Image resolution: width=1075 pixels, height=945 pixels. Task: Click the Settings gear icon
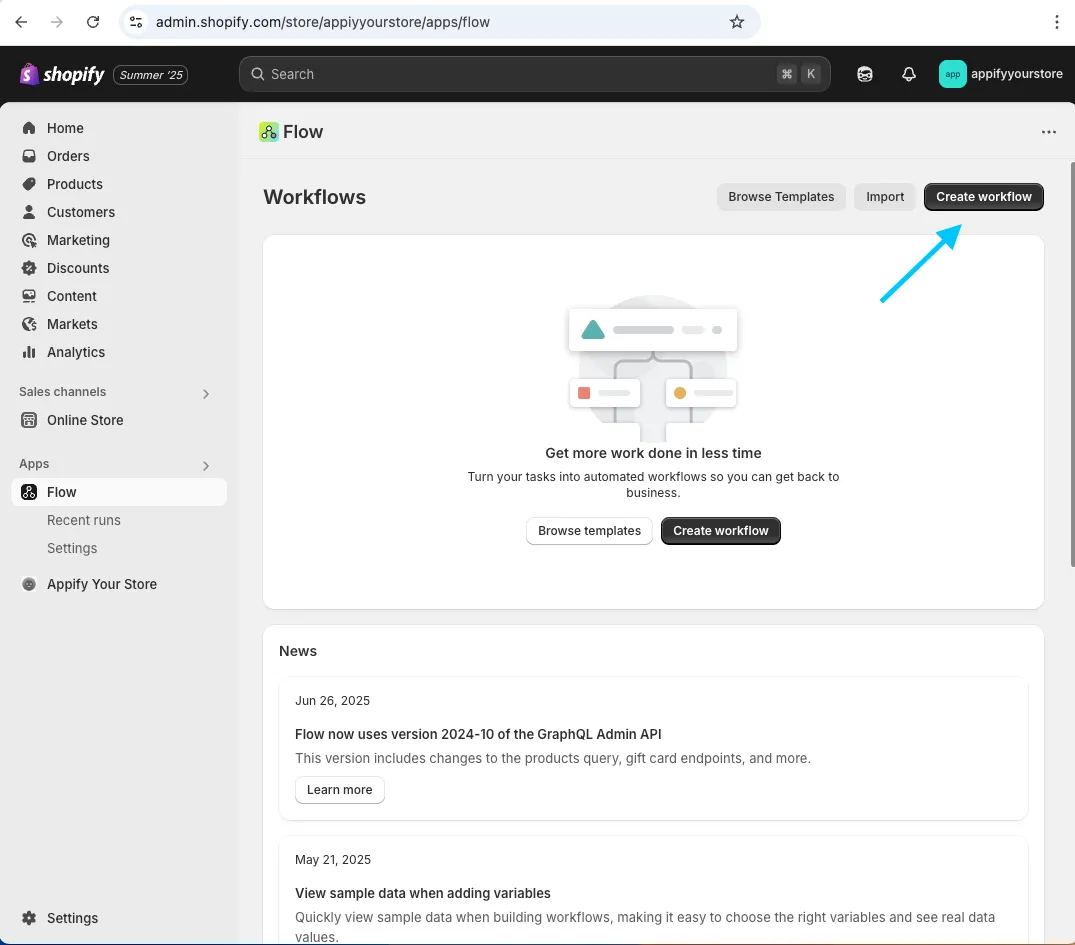pyautogui.click(x=29, y=918)
